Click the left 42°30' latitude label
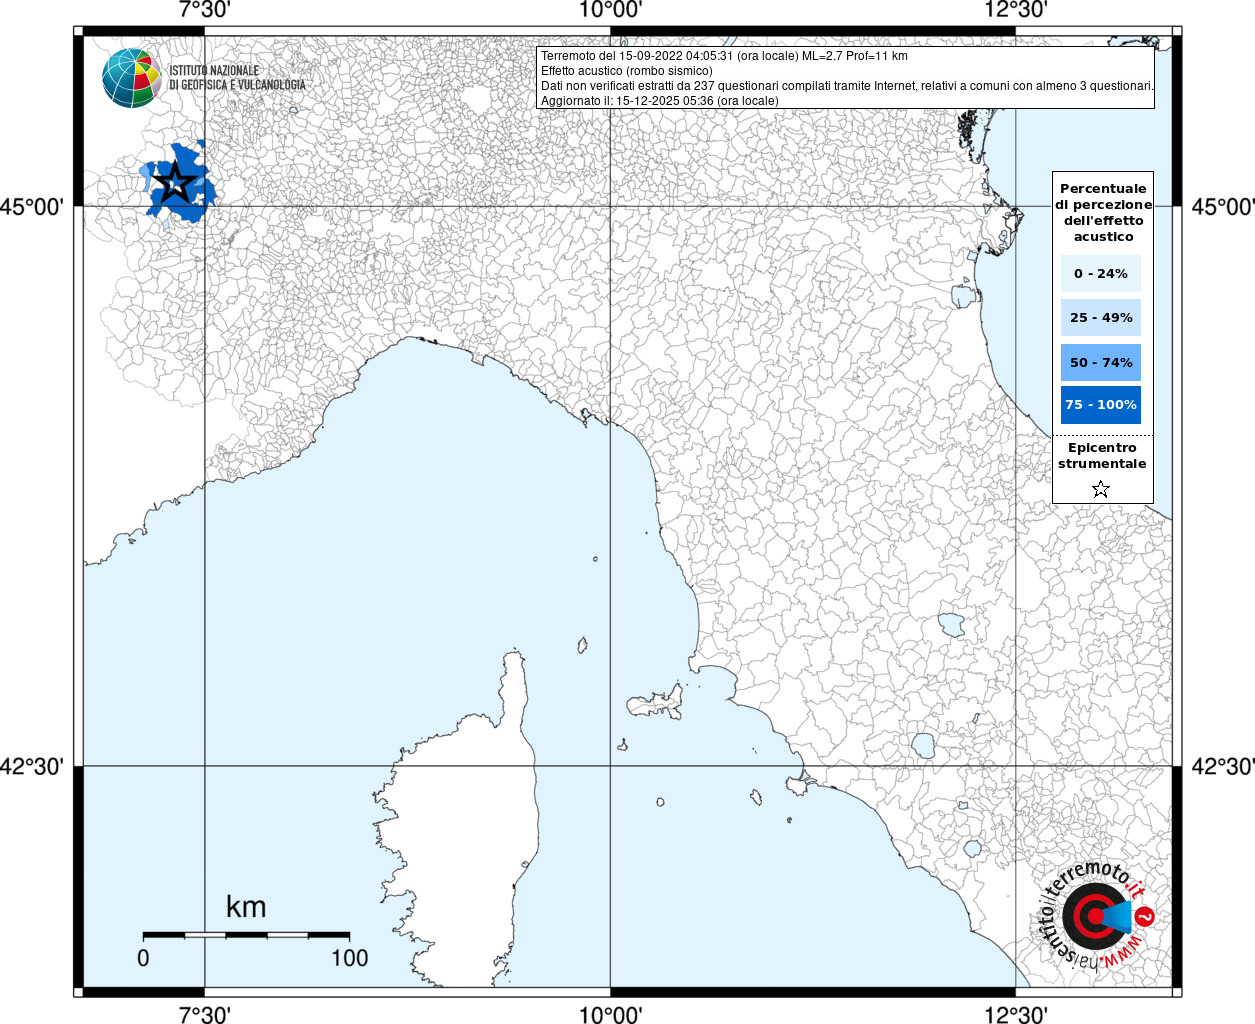The height and width of the screenshot is (1024, 1255). point(32,767)
